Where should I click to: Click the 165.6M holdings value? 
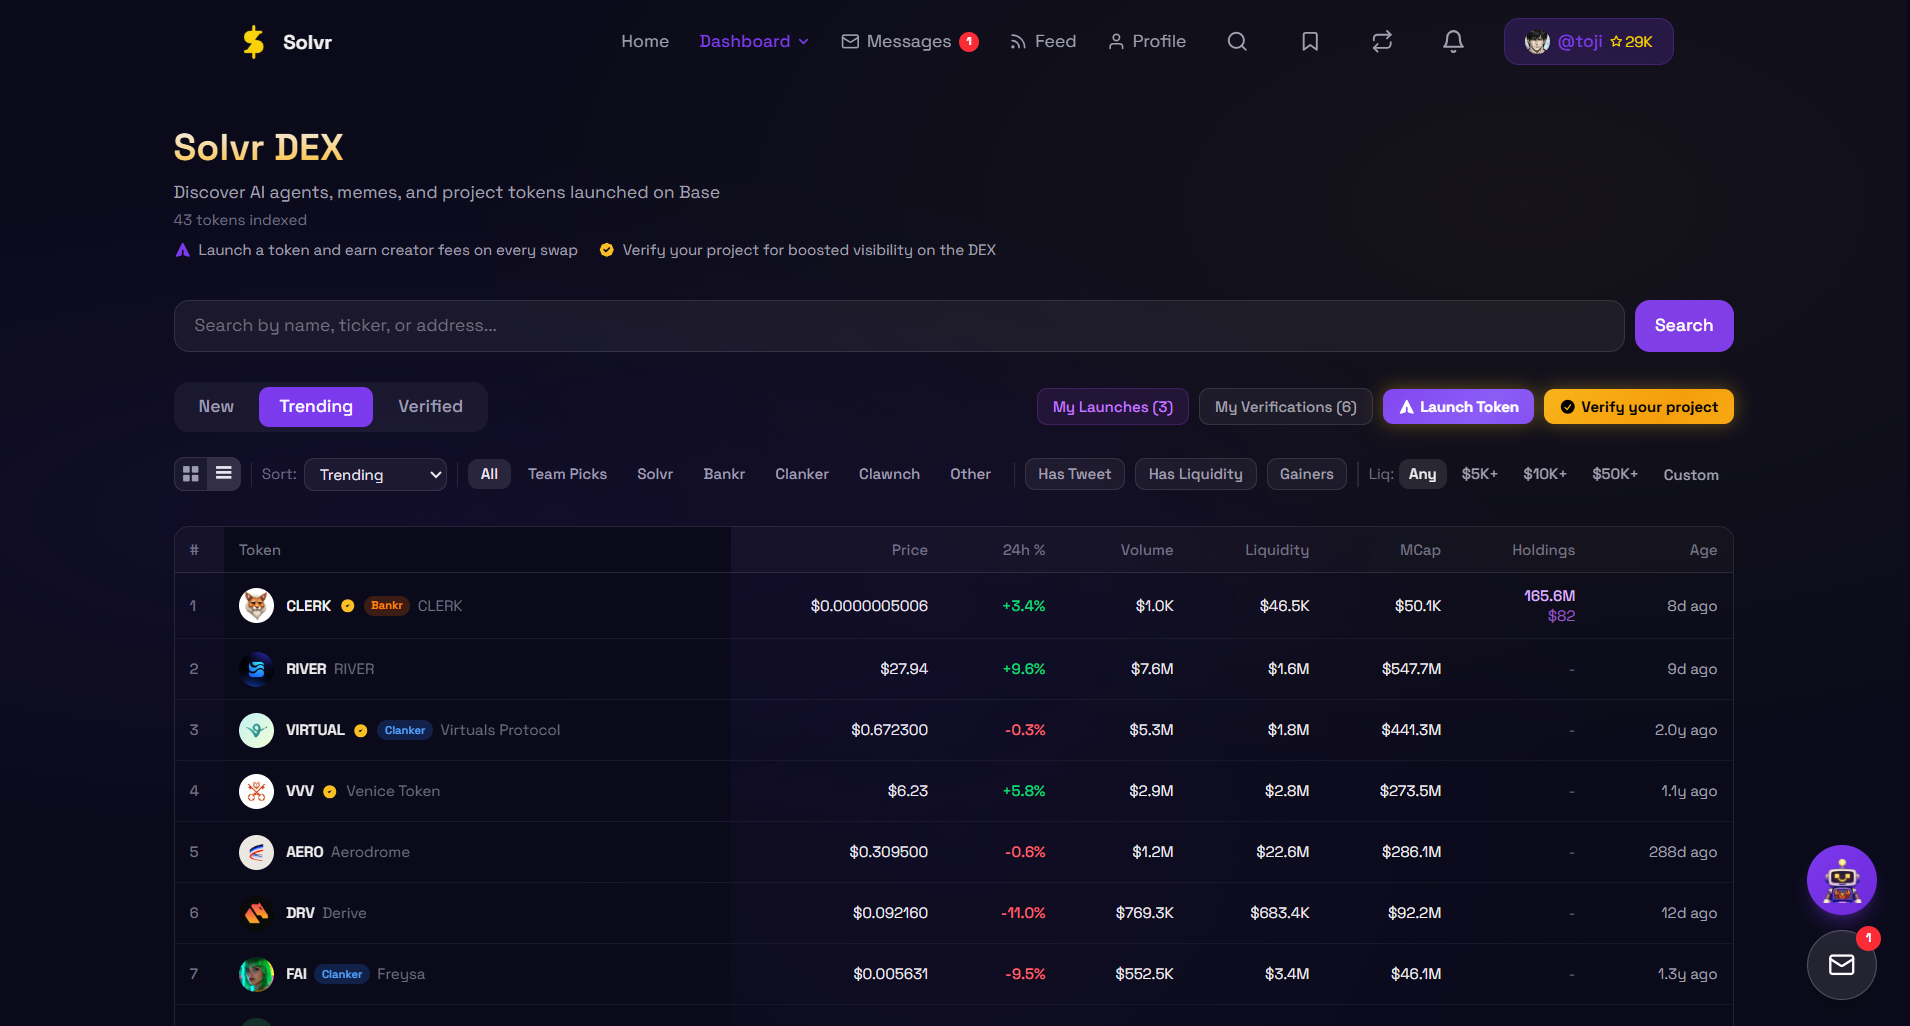pyautogui.click(x=1549, y=596)
